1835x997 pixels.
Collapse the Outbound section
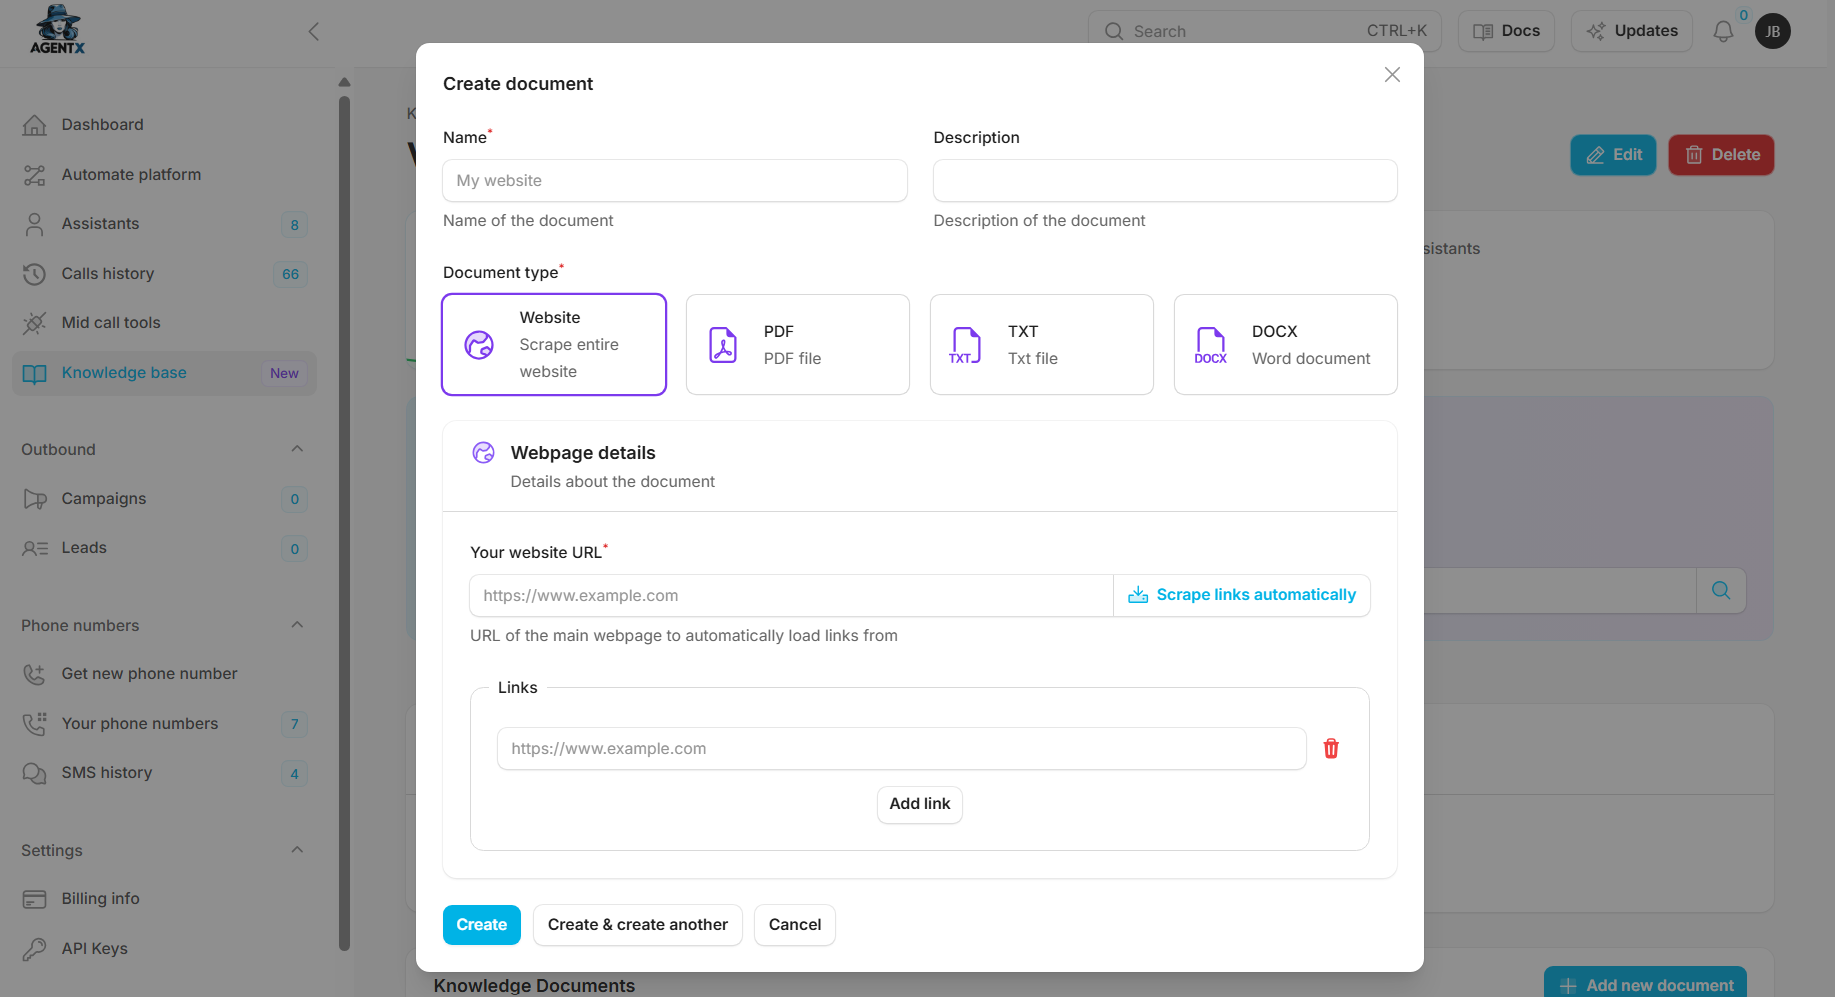pos(297,449)
